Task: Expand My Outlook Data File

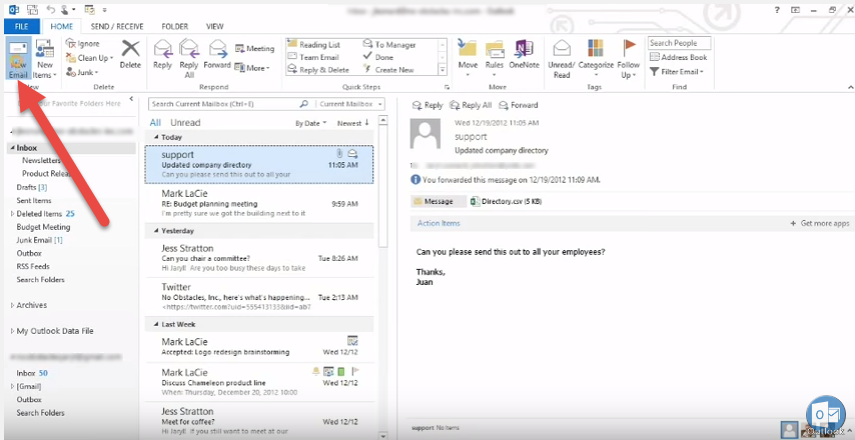Action: click(13, 331)
